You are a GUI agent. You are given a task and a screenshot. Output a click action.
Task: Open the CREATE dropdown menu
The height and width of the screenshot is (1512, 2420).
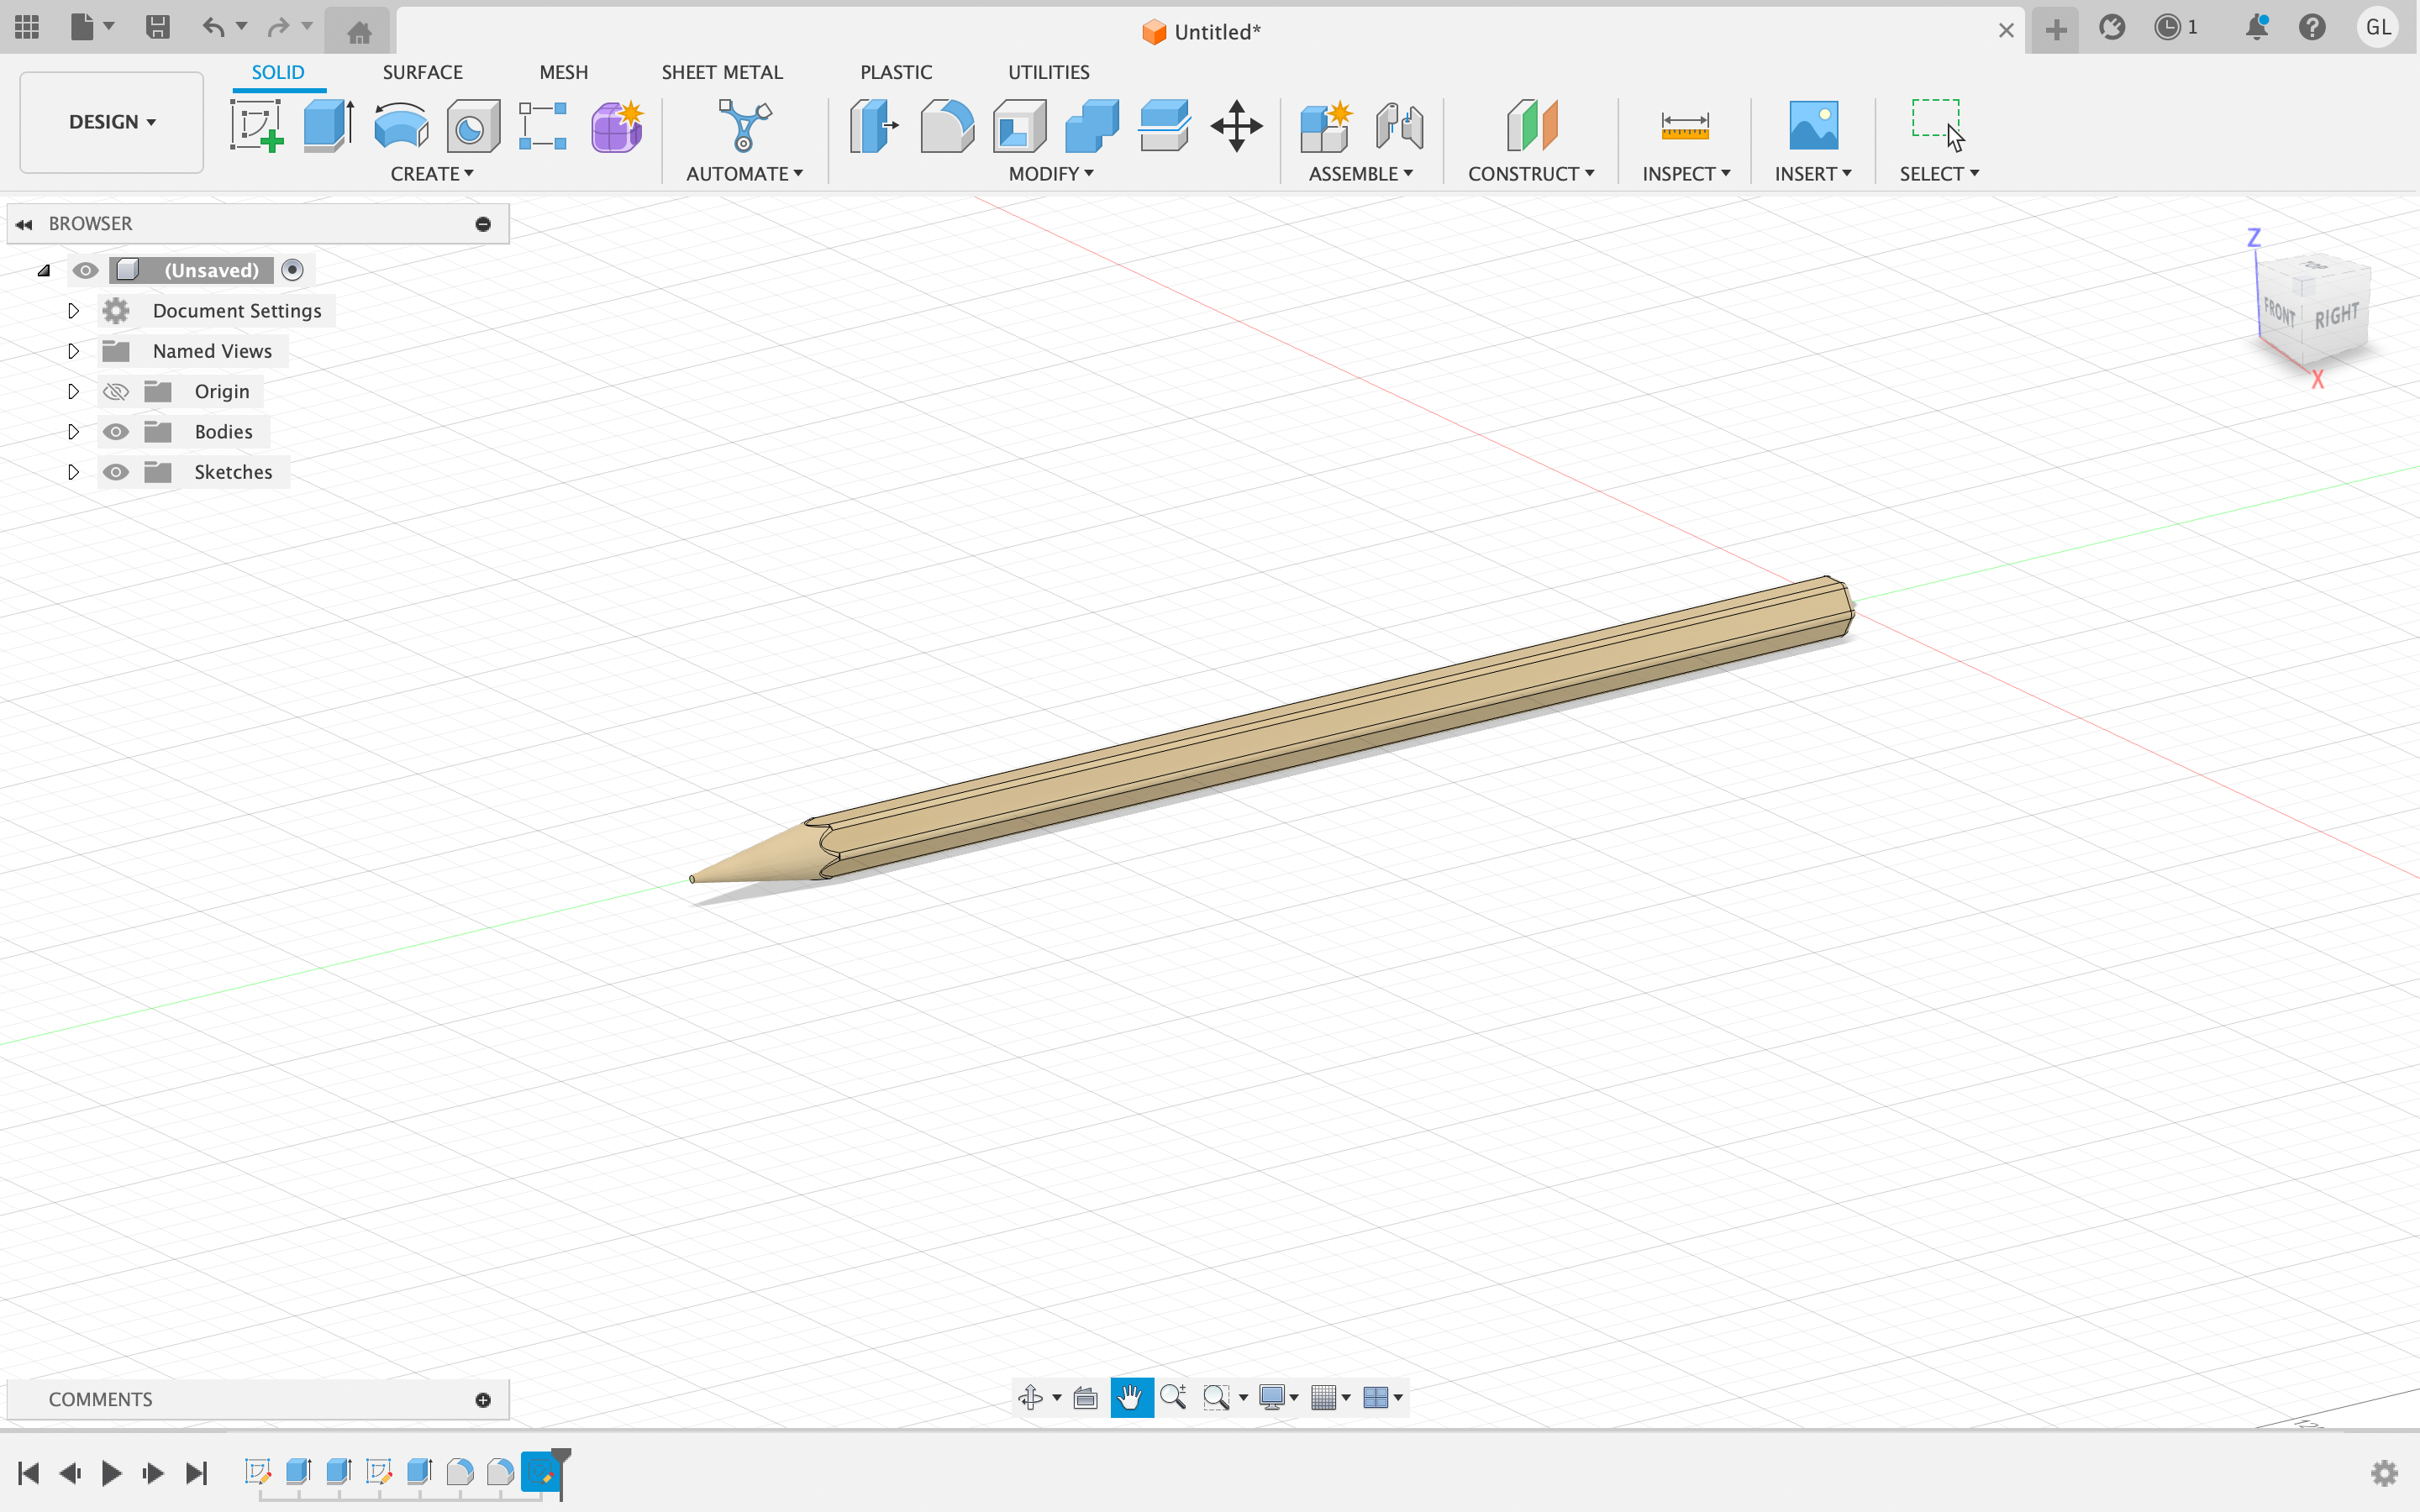coord(431,174)
